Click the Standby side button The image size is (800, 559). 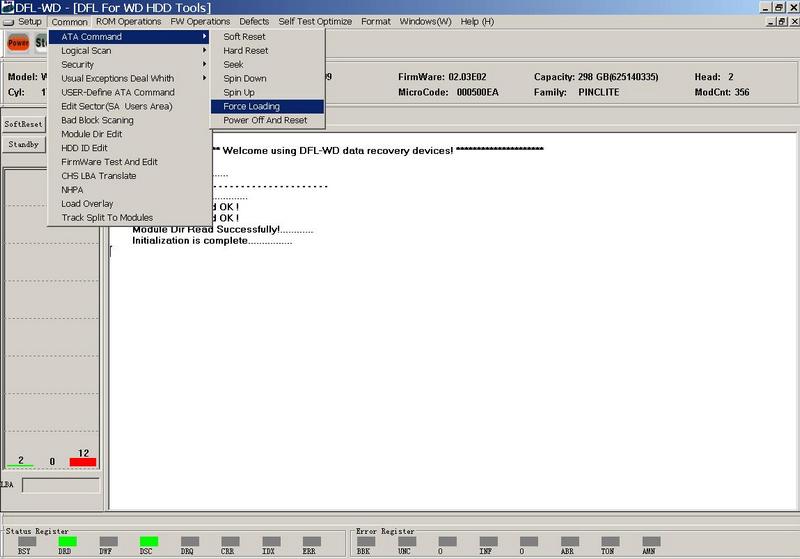[x=23, y=144]
